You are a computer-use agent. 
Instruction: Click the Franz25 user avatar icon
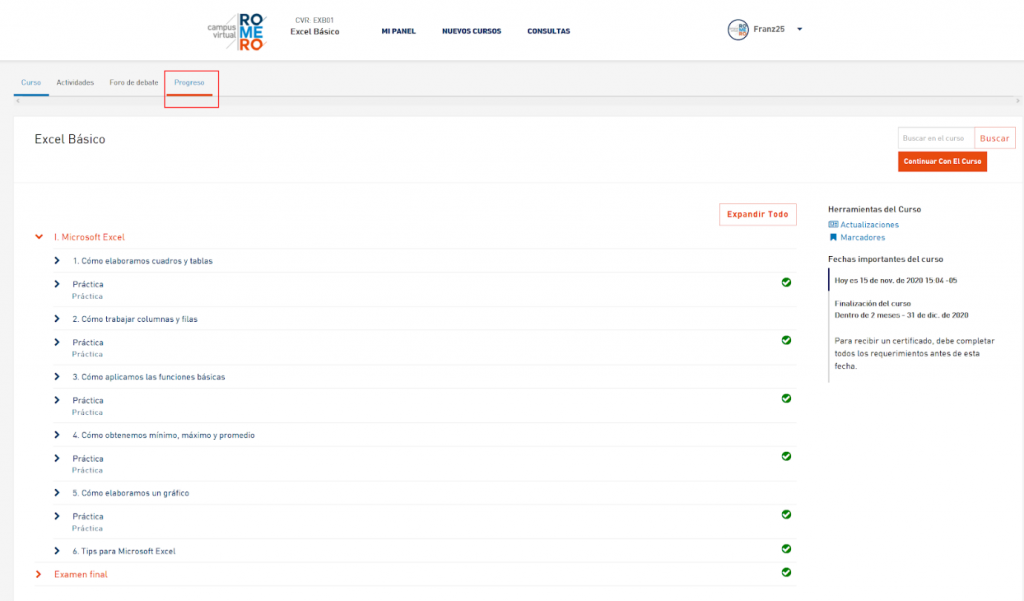(x=738, y=29)
